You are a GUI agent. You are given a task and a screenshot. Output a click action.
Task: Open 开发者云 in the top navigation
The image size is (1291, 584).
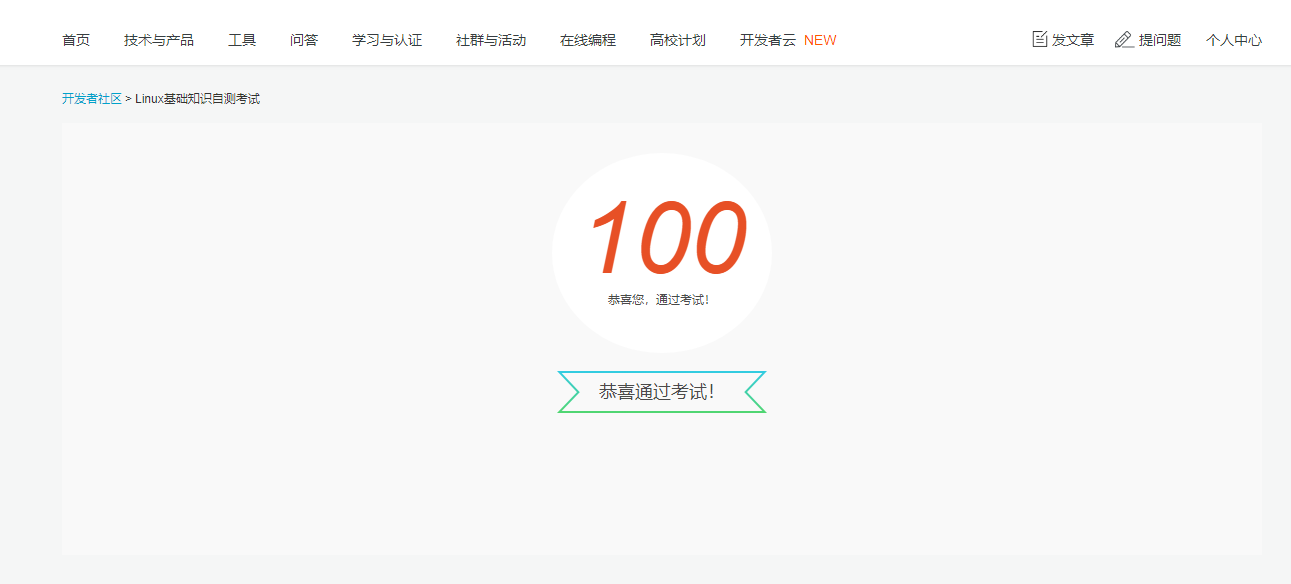[x=768, y=40]
